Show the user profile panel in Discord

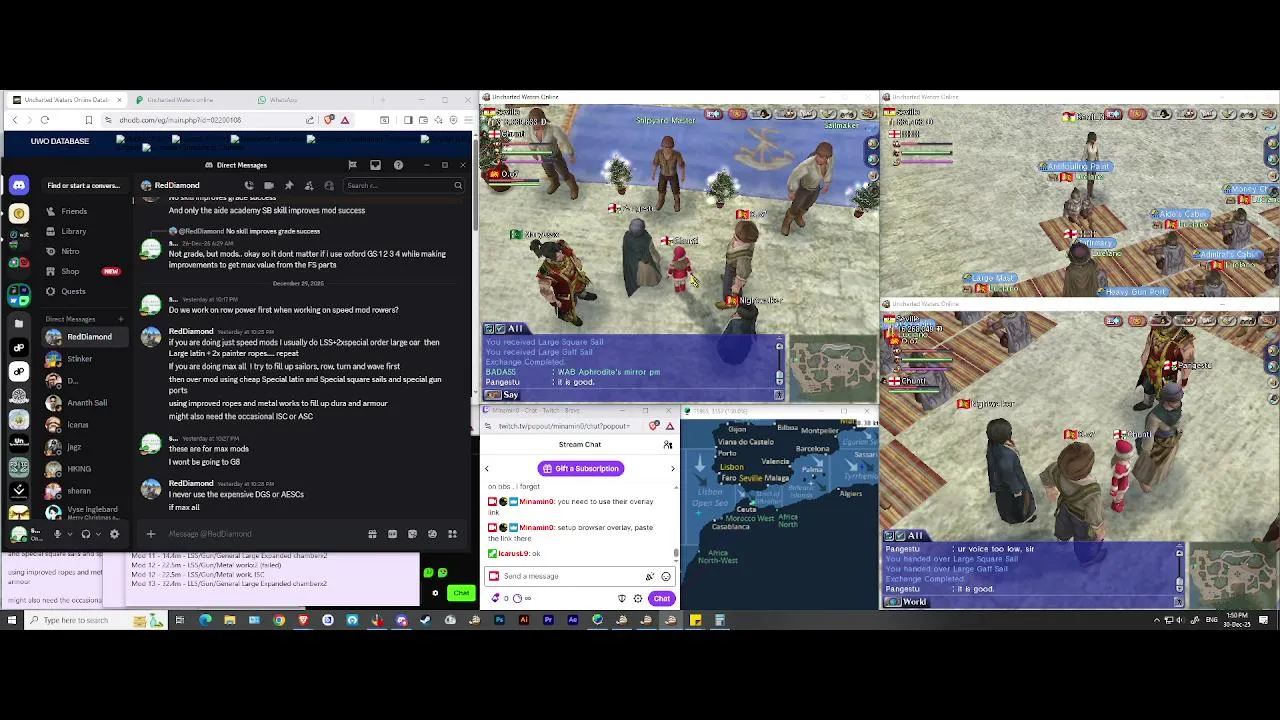329,185
